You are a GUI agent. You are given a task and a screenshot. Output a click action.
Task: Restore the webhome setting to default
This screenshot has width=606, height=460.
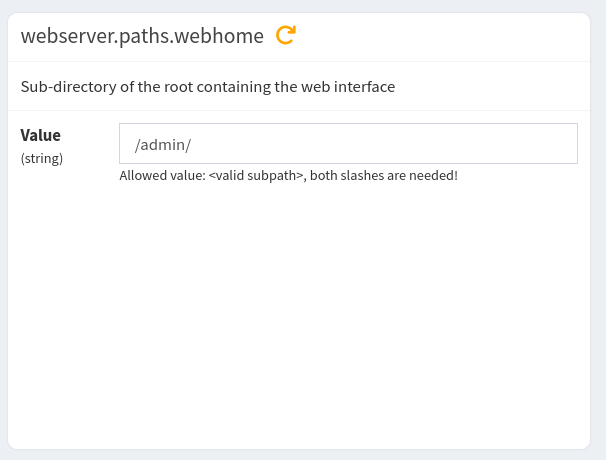[x=286, y=36]
